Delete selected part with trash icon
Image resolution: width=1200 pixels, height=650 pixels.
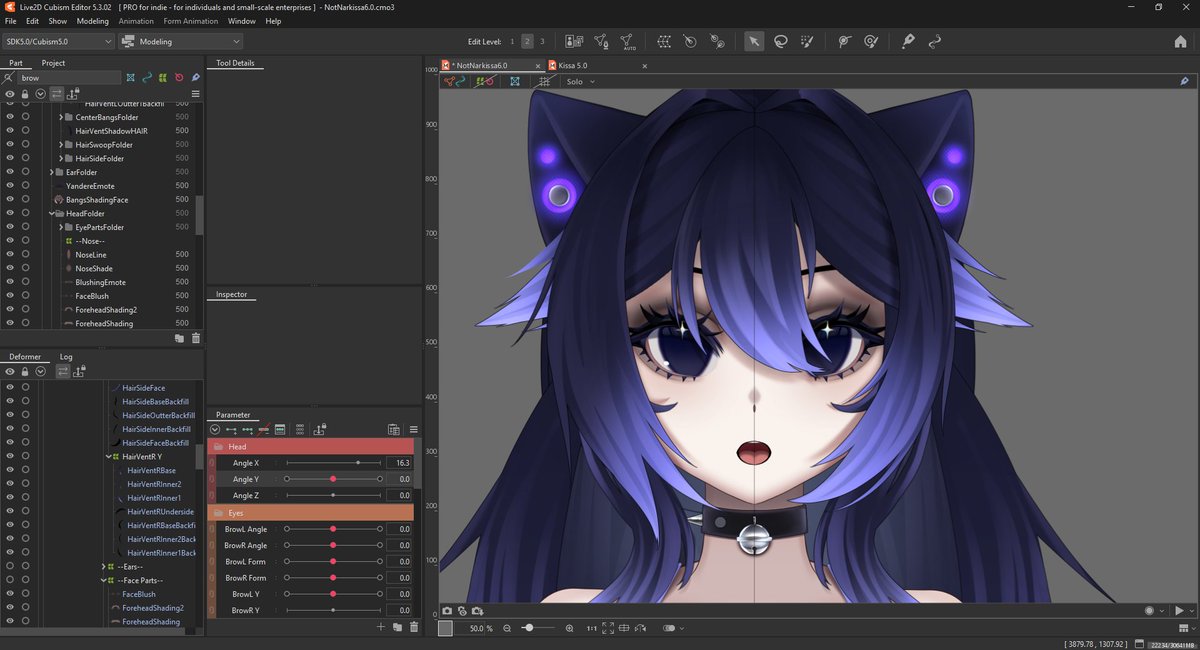coord(195,338)
